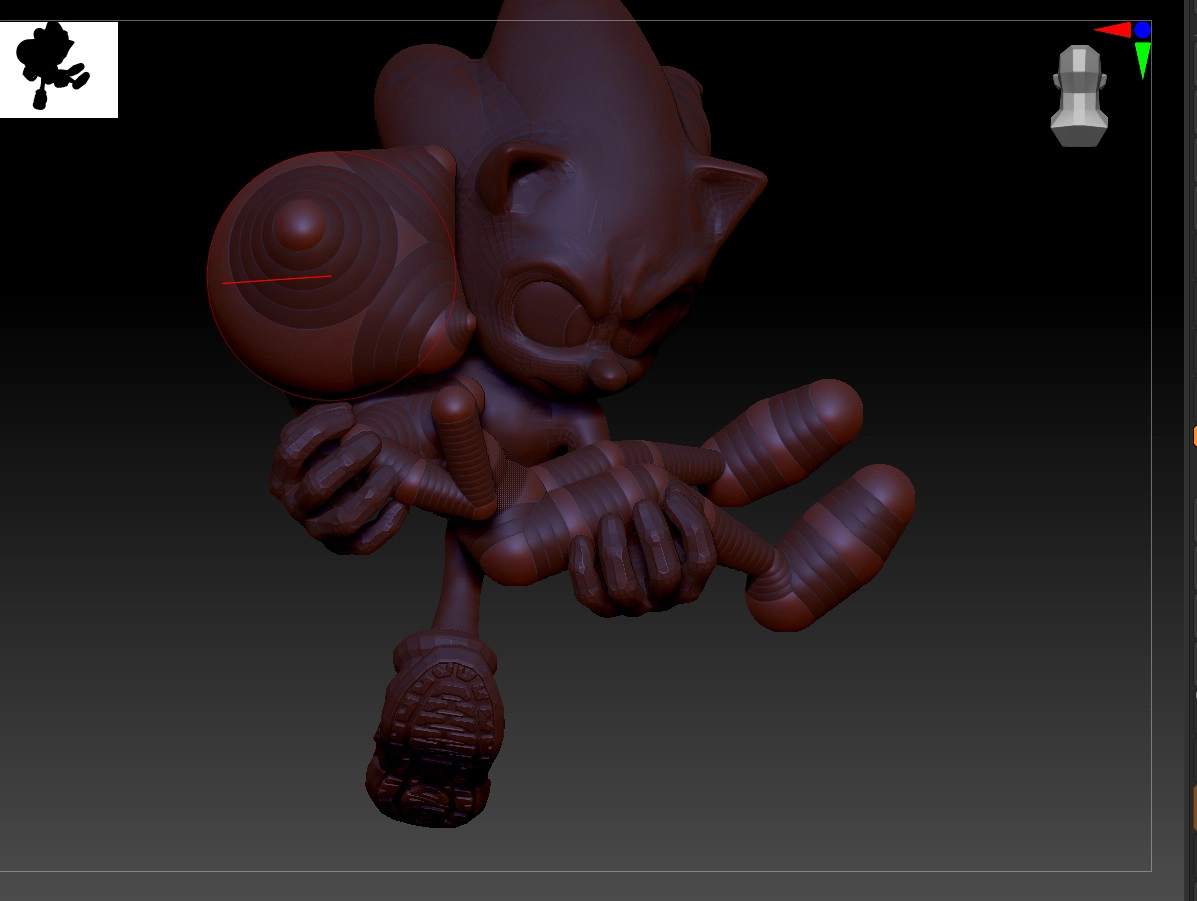
Task: Click the tall orange bar at lower right edge
Action: tap(1194, 808)
